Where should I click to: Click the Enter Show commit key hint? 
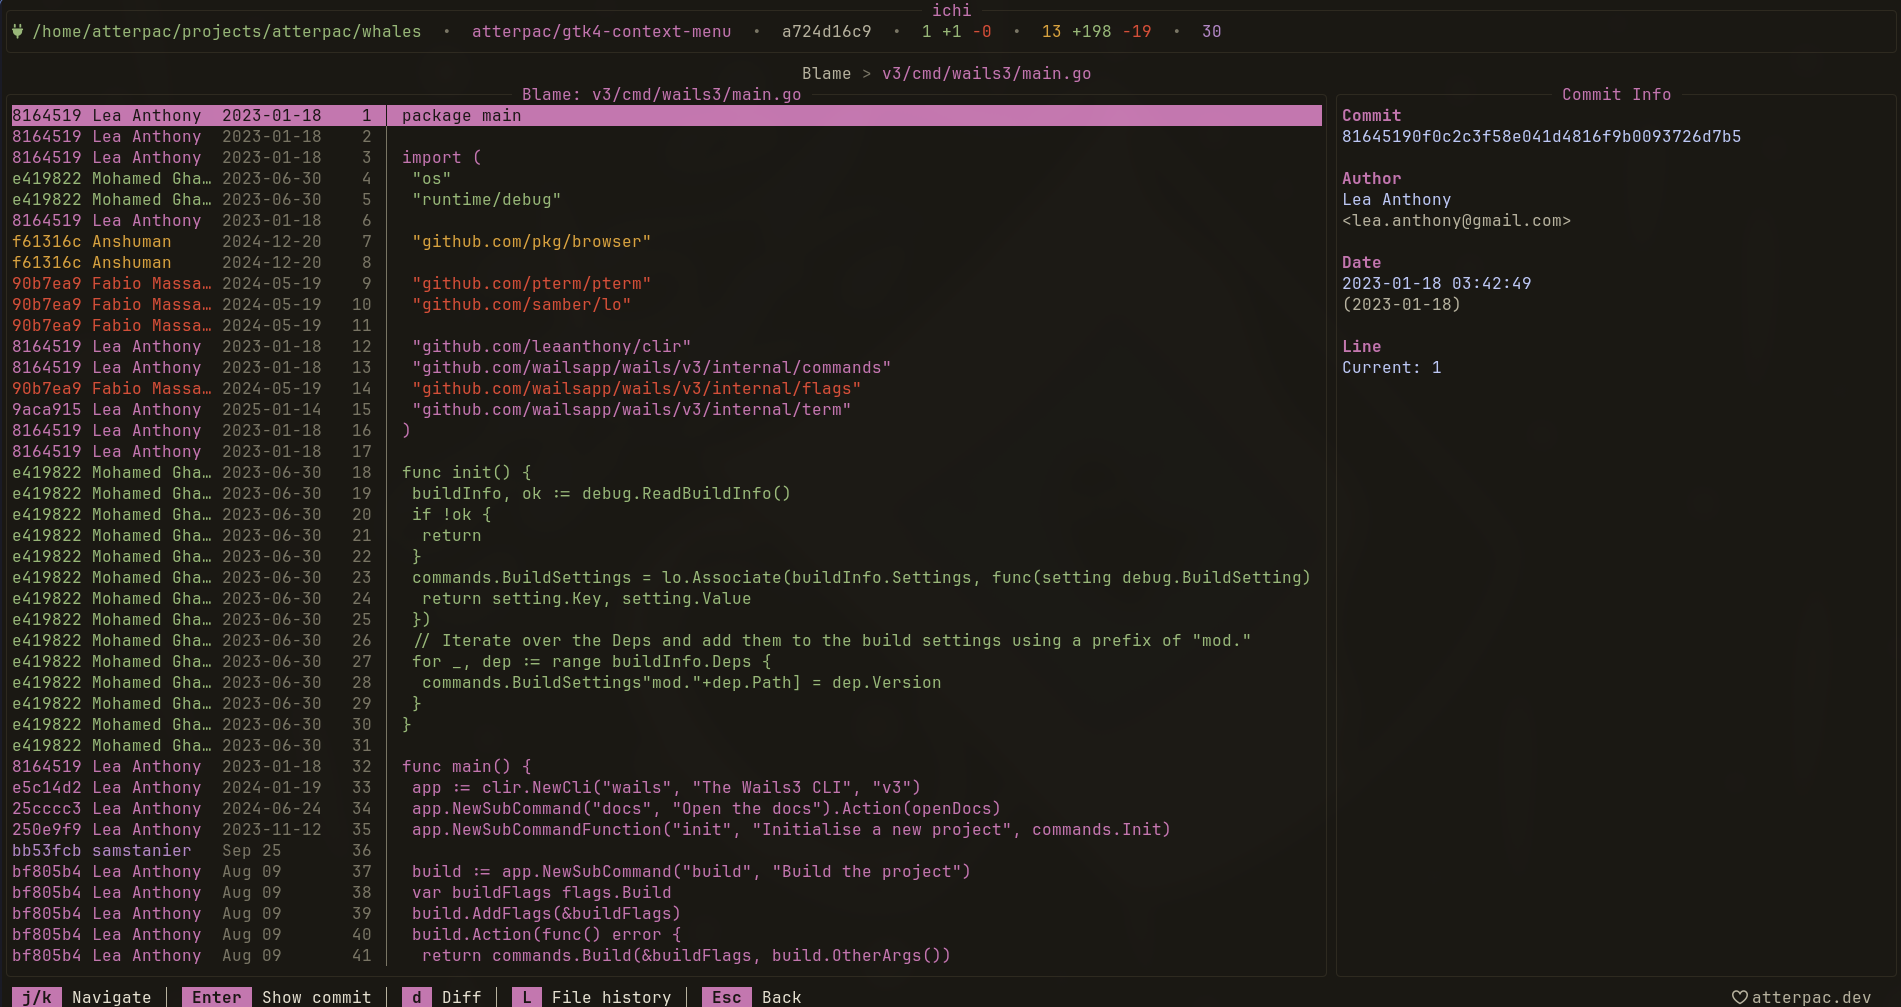277,997
